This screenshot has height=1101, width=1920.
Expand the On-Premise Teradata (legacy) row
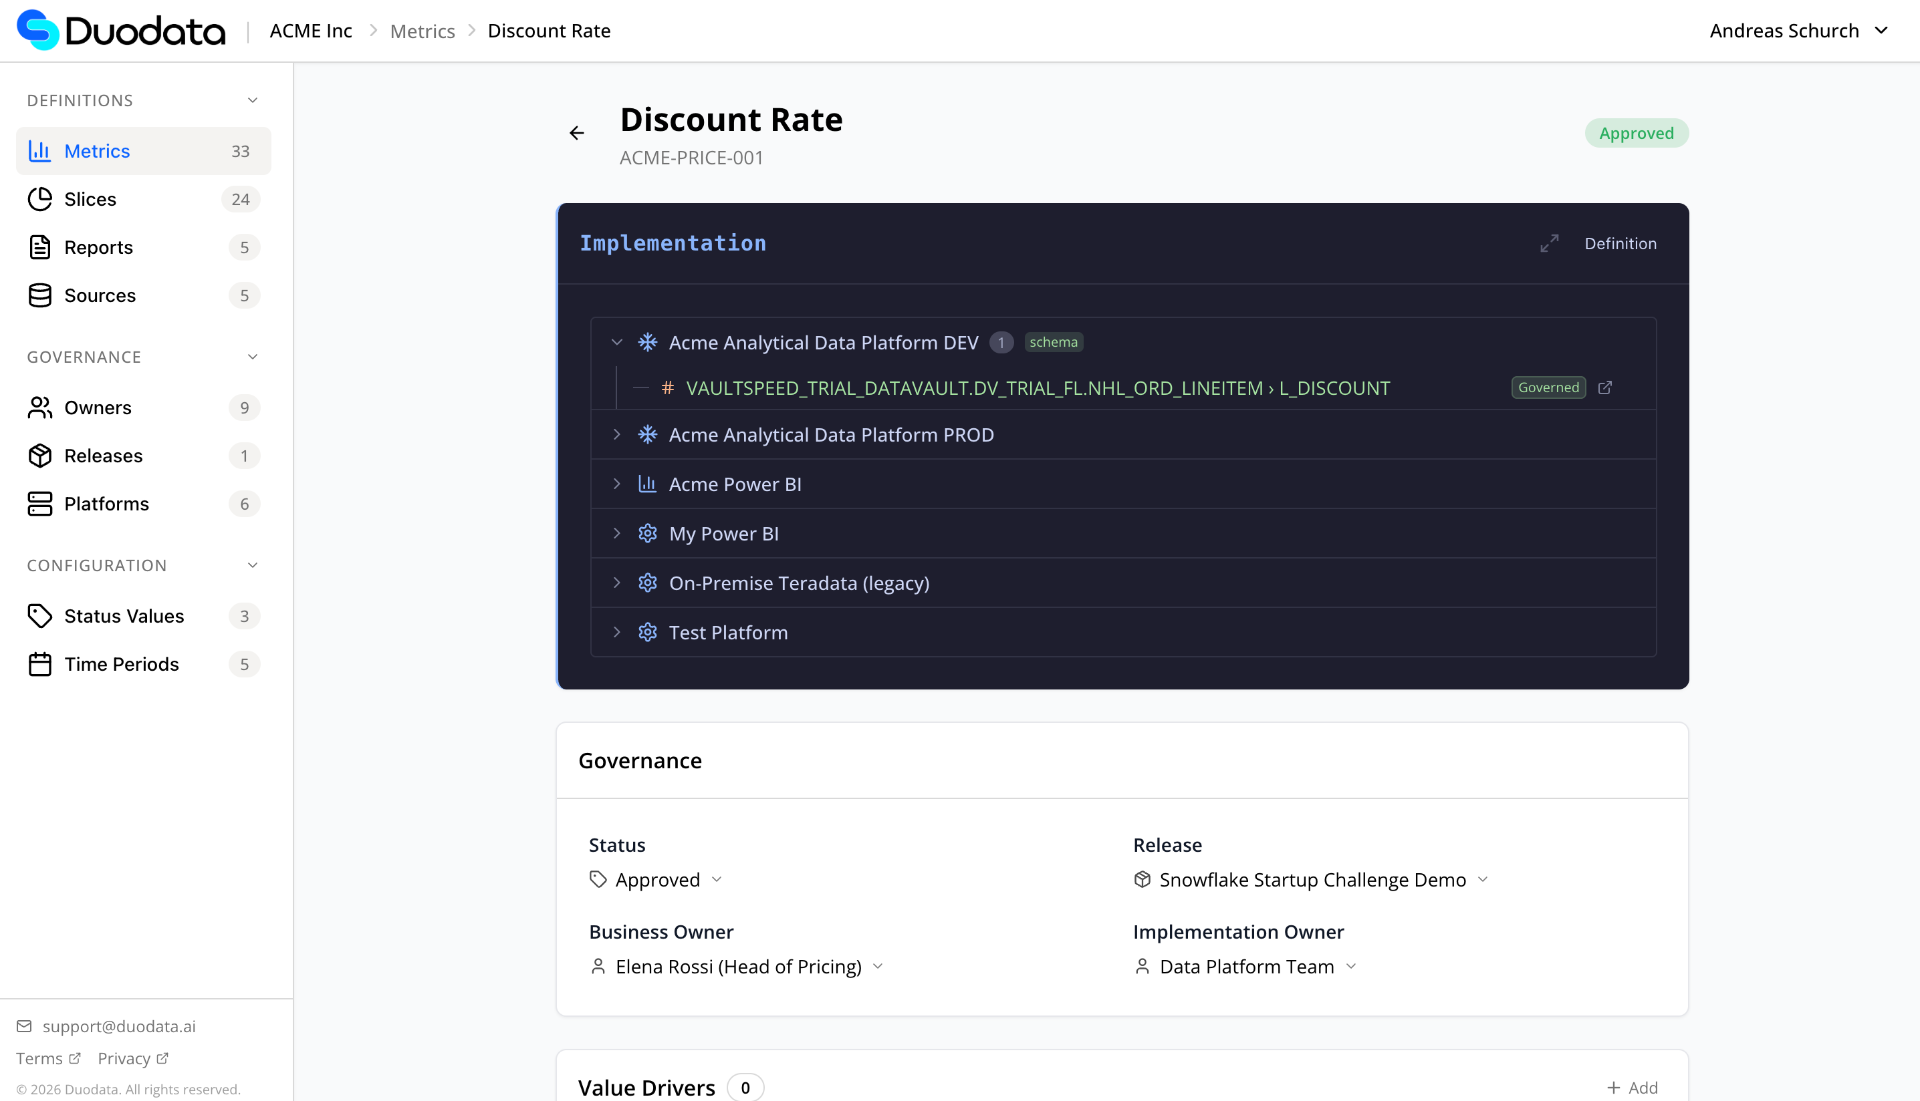[x=617, y=583]
